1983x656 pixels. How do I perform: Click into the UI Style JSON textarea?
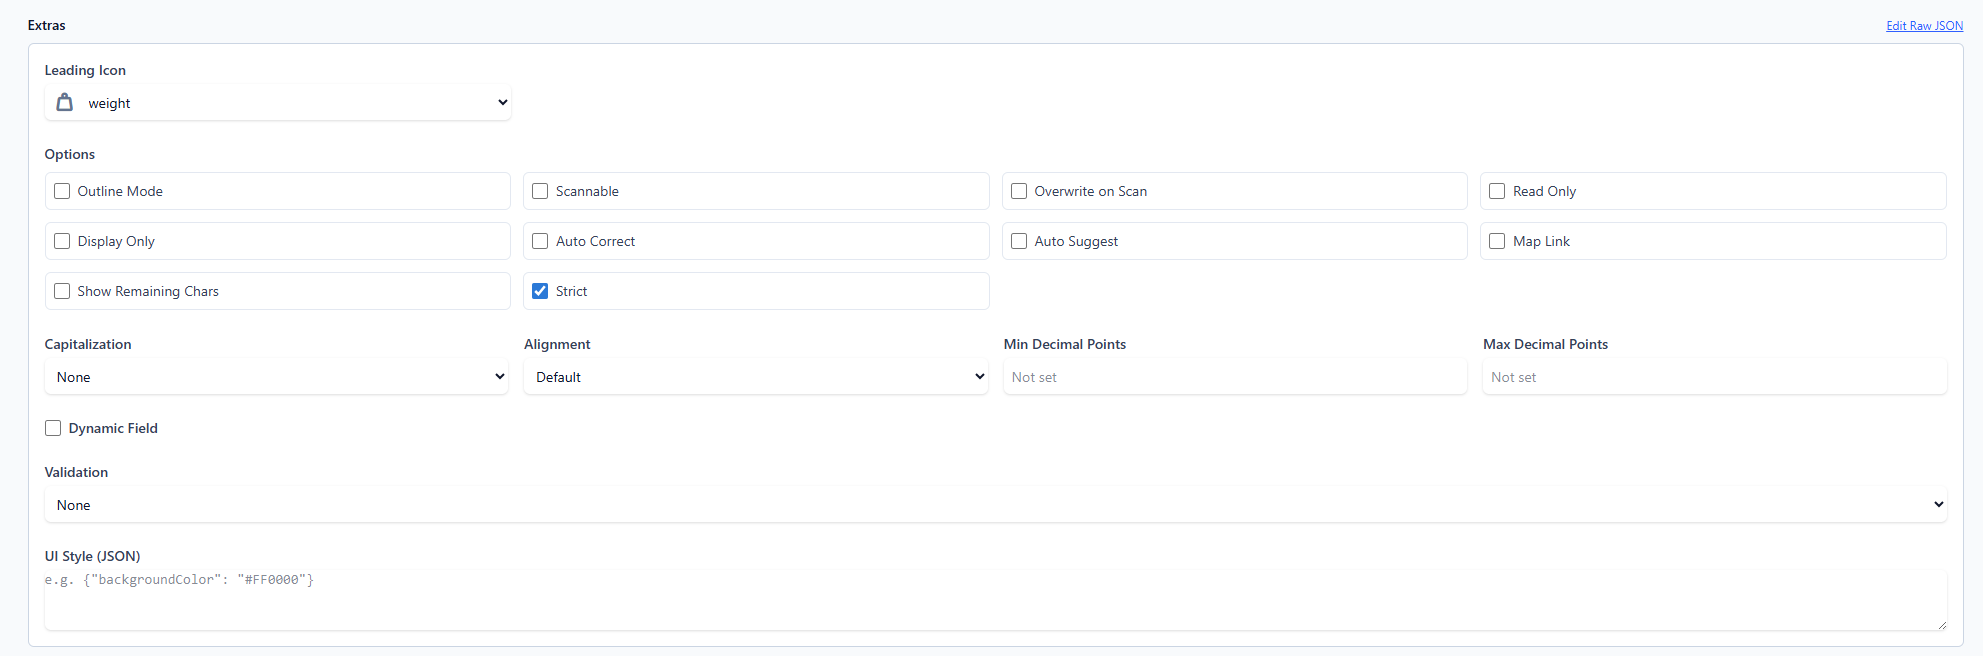tap(995, 600)
